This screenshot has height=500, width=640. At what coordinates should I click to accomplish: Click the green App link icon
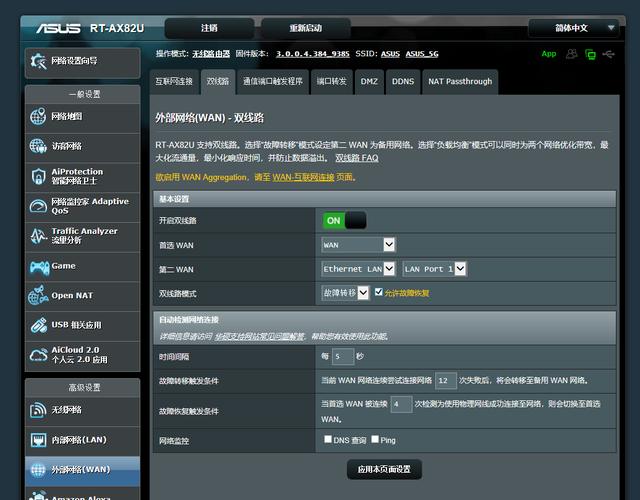click(549, 54)
